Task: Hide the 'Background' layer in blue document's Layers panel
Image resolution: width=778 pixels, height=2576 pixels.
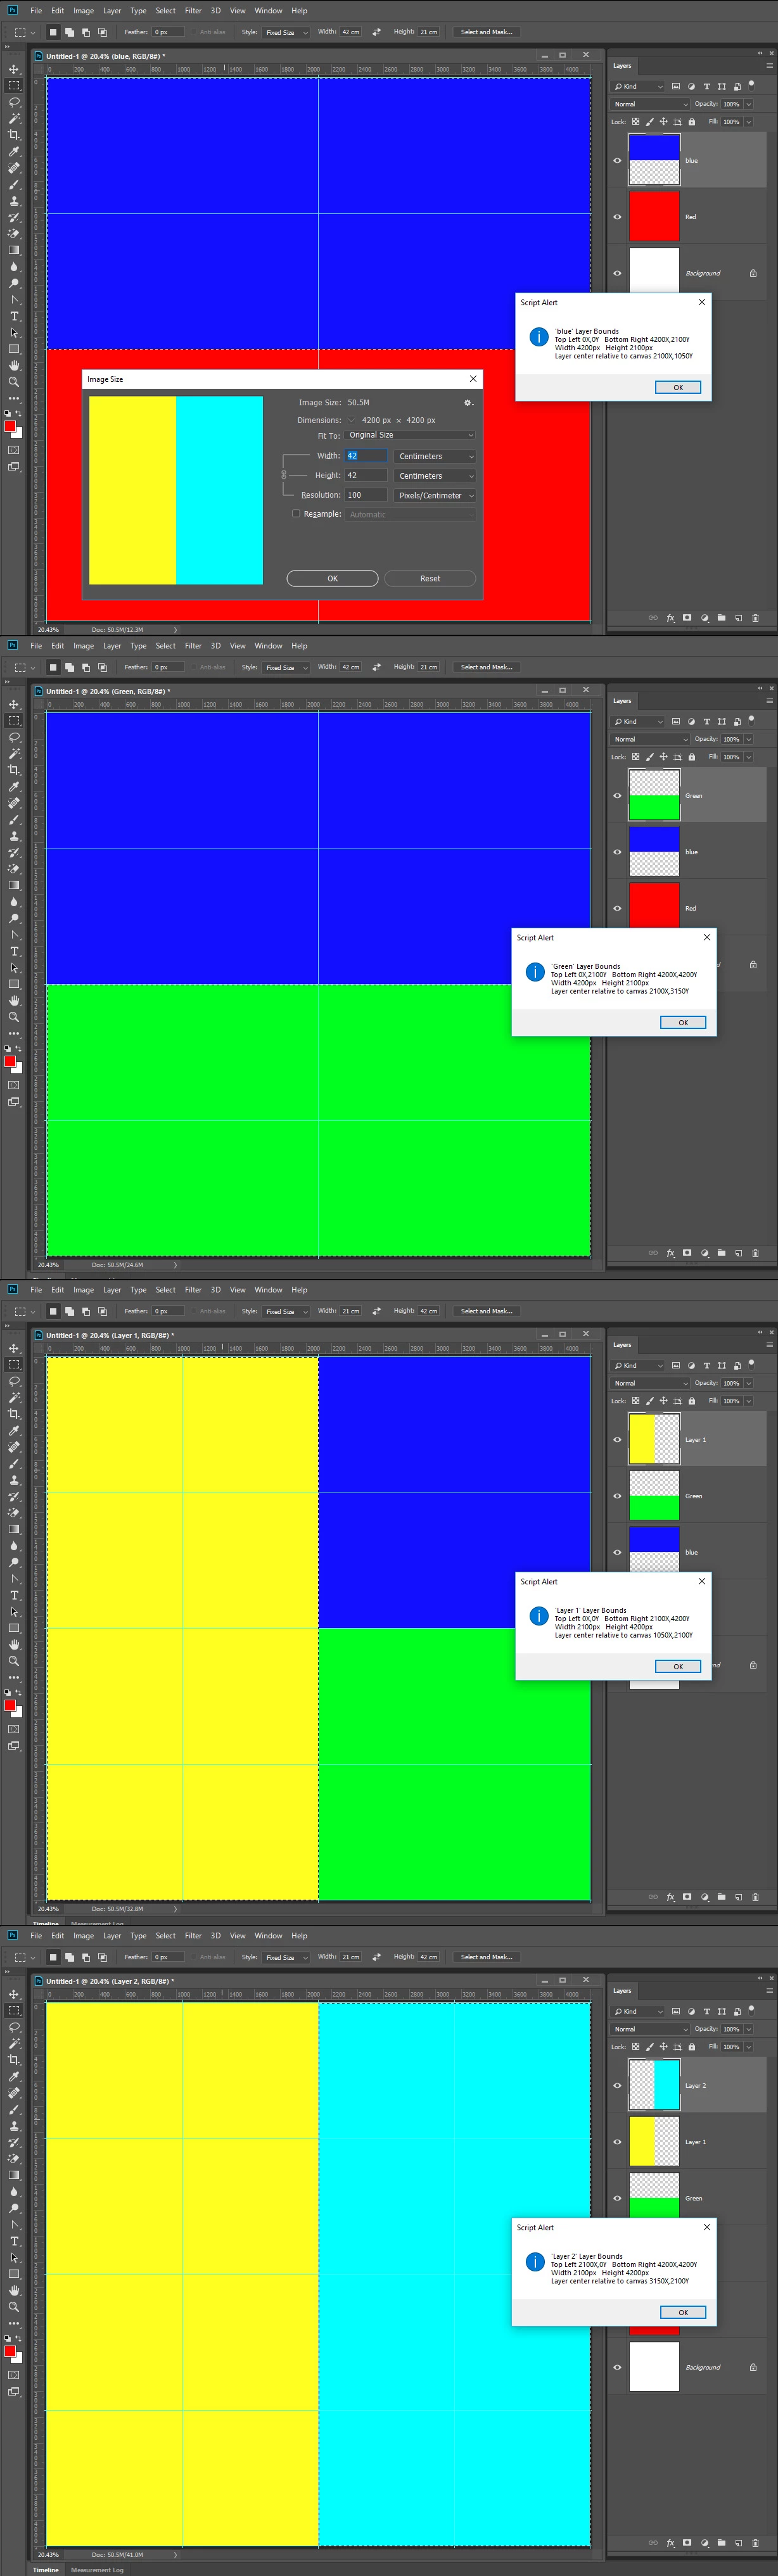Action: click(617, 273)
